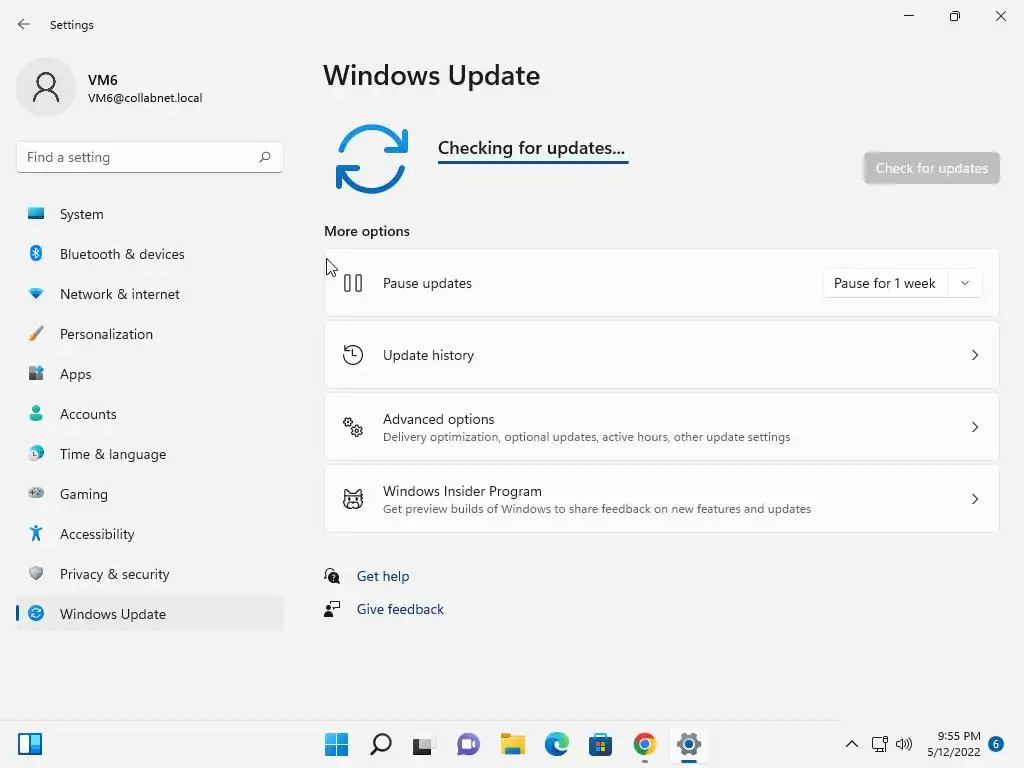Click the Give feedback person icon
Image resolution: width=1024 pixels, height=768 pixels.
point(332,609)
